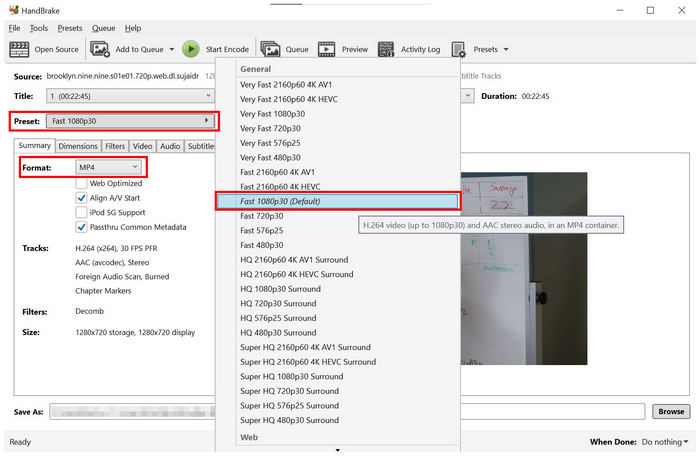Viewport: 700px width, 456px height.
Task: Click the green Start Encode play icon
Action: 191,49
